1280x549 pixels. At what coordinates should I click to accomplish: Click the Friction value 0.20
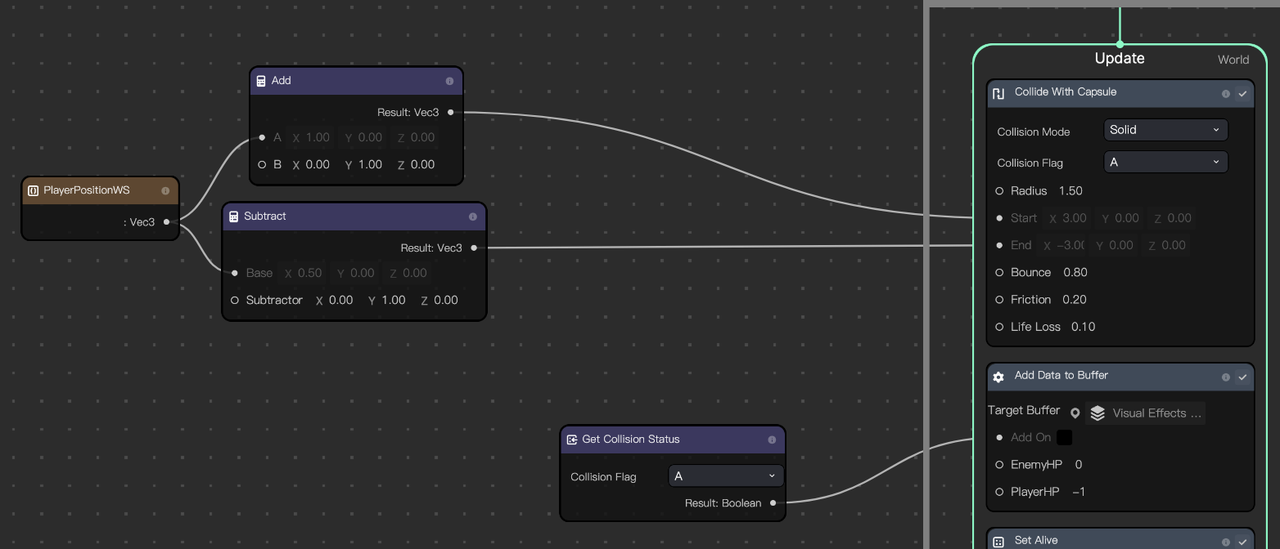[1074, 299]
